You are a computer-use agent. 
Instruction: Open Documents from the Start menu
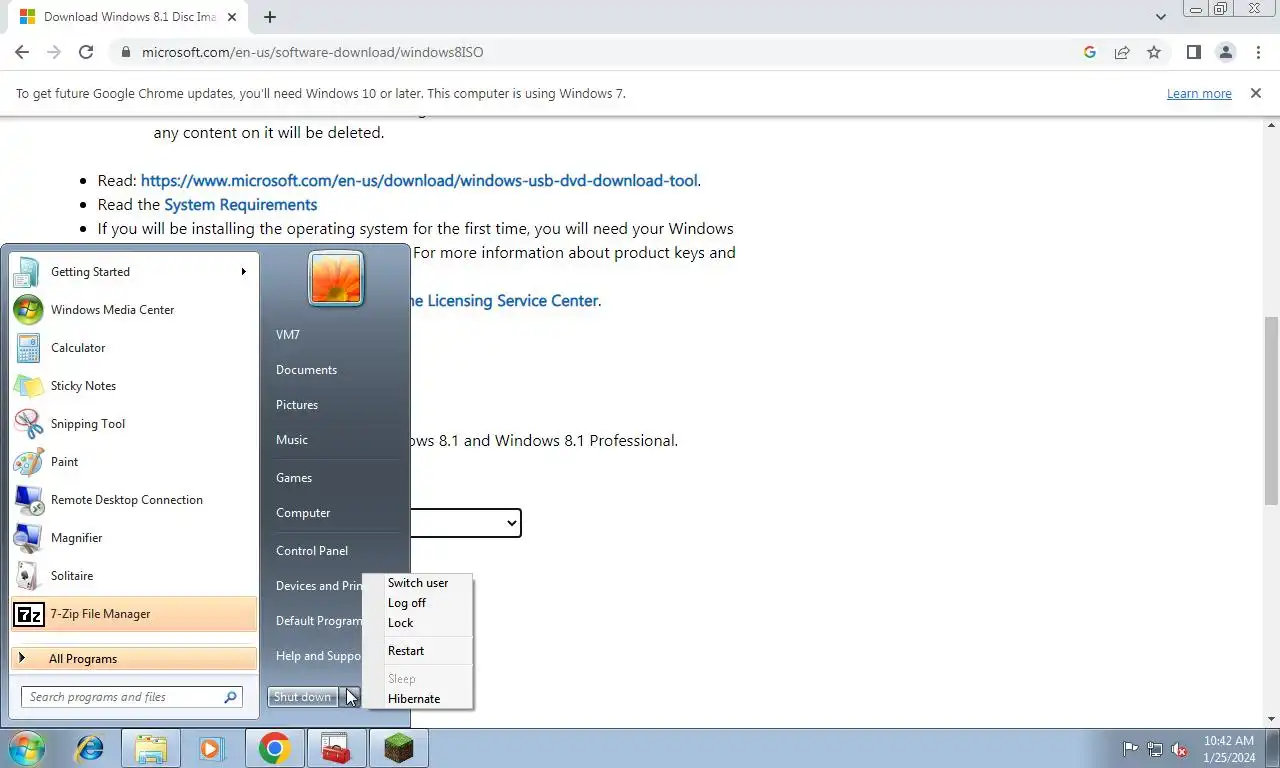pyautogui.click(x=306, y=370)
